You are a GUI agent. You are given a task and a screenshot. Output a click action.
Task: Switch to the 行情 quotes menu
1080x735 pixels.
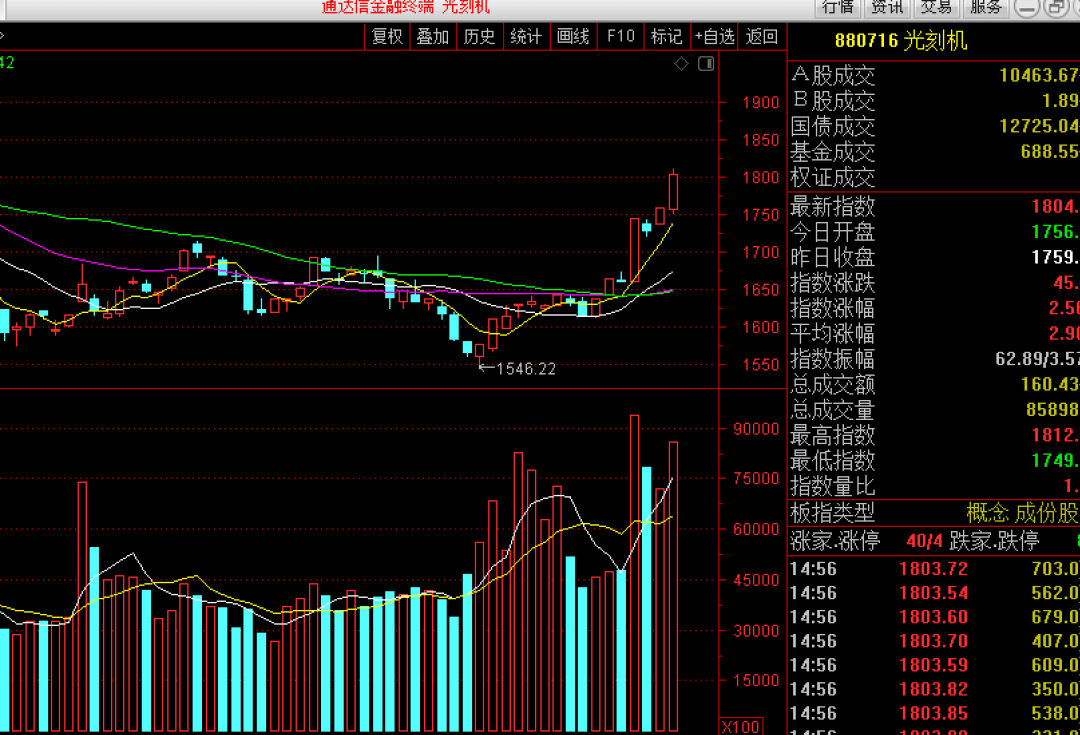click(838, 7)
